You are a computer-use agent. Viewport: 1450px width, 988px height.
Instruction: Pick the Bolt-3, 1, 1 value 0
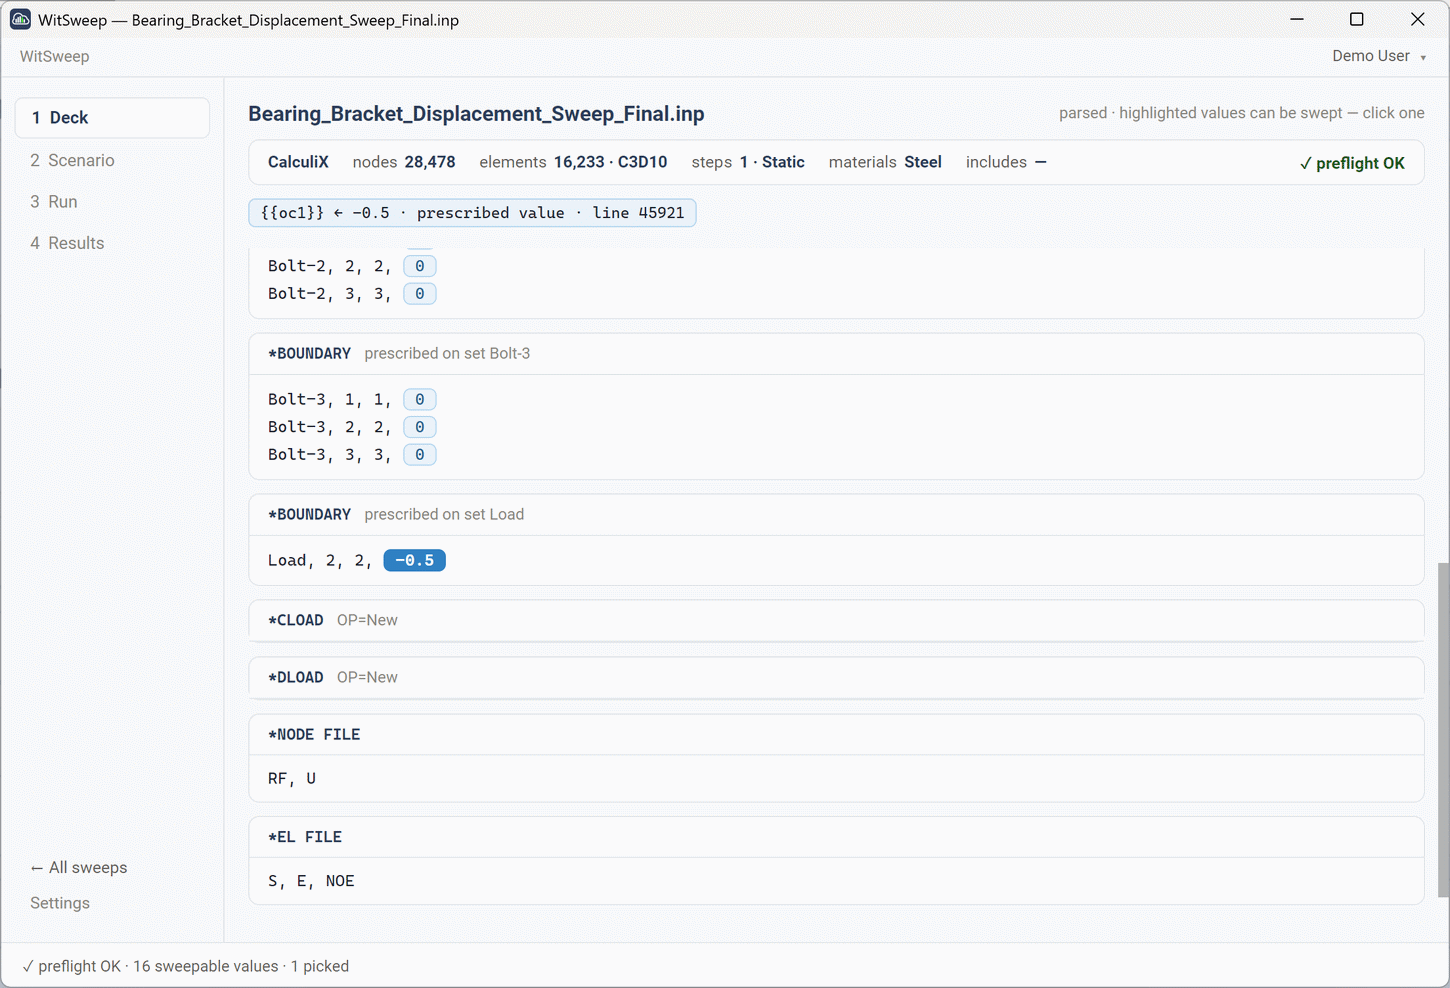[x=420, y=400]
